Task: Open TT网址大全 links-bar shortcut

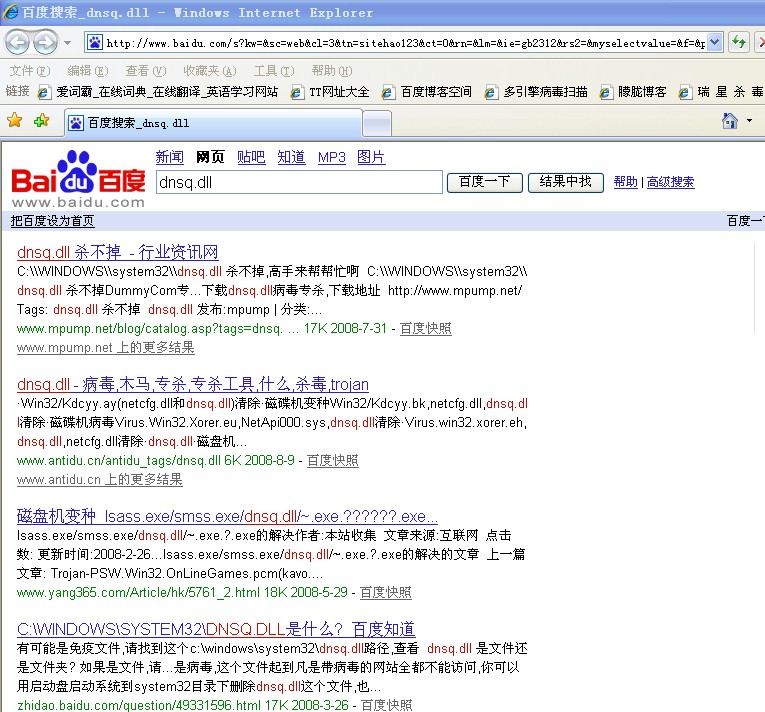Action: tap(330, 92)
